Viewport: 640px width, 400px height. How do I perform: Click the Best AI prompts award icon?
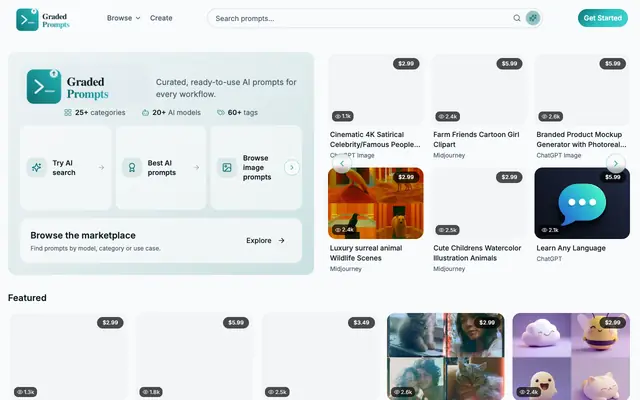click(x=132, y=167)
